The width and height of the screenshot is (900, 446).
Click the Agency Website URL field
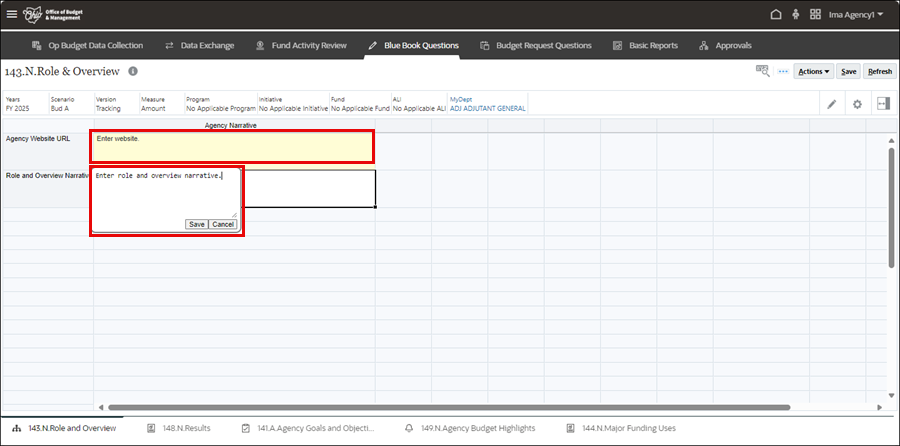click(232, 146)
